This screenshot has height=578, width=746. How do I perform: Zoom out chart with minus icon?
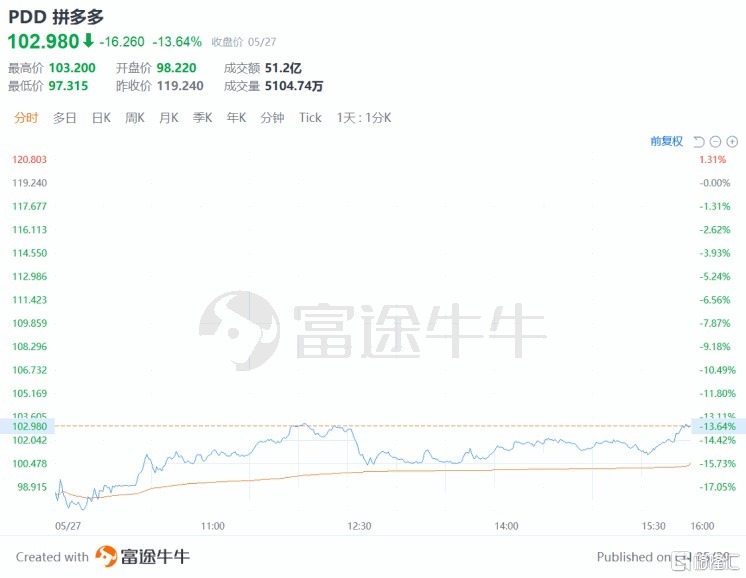click(715, 141)
